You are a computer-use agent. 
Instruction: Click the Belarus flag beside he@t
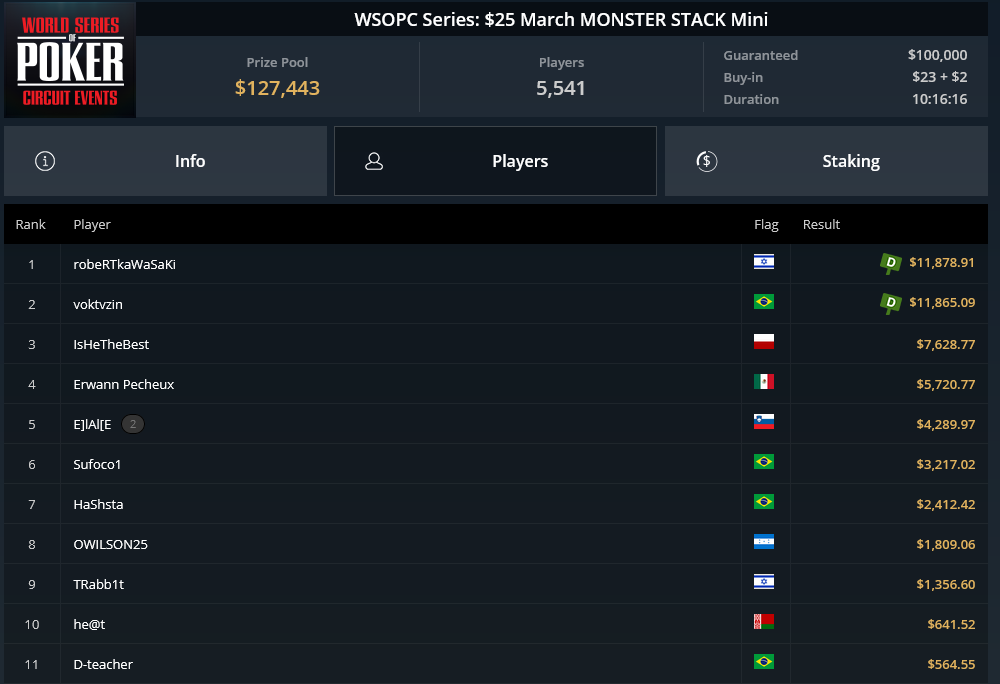click(x=763, y=622)
